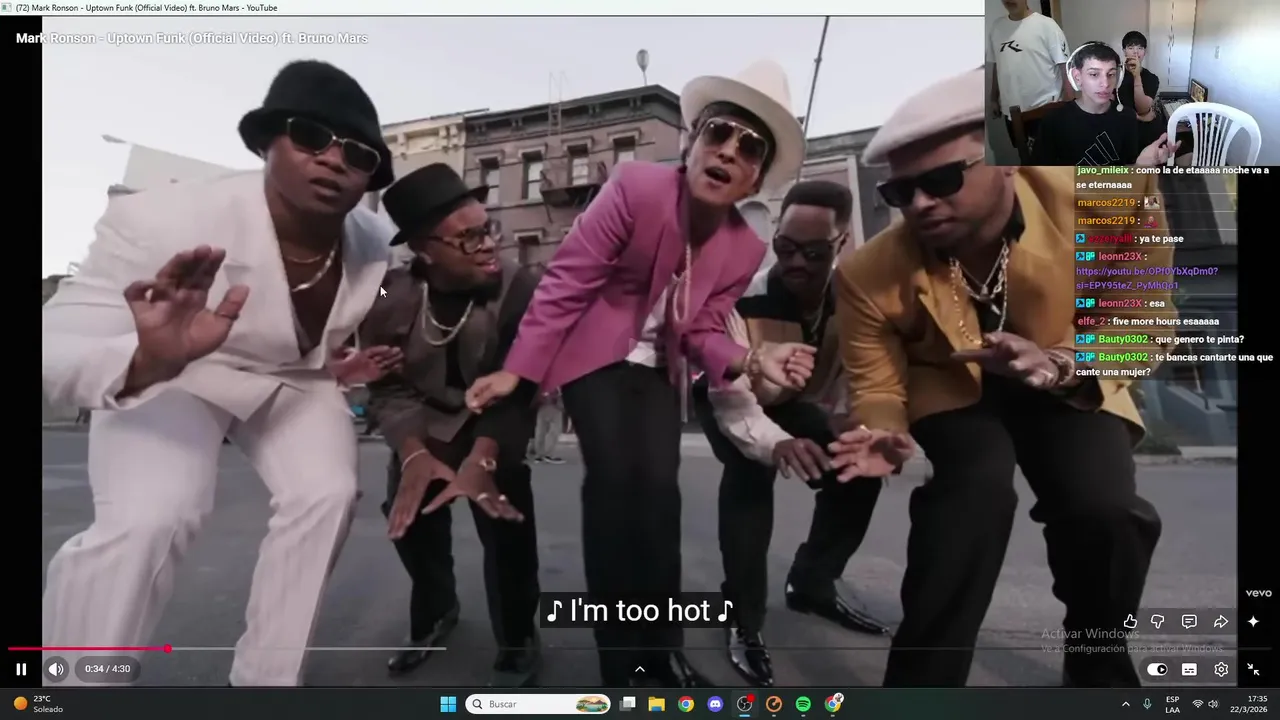Click username elfe_2 in the chat
This screenshot has width=1280, height=720.
1091,321
